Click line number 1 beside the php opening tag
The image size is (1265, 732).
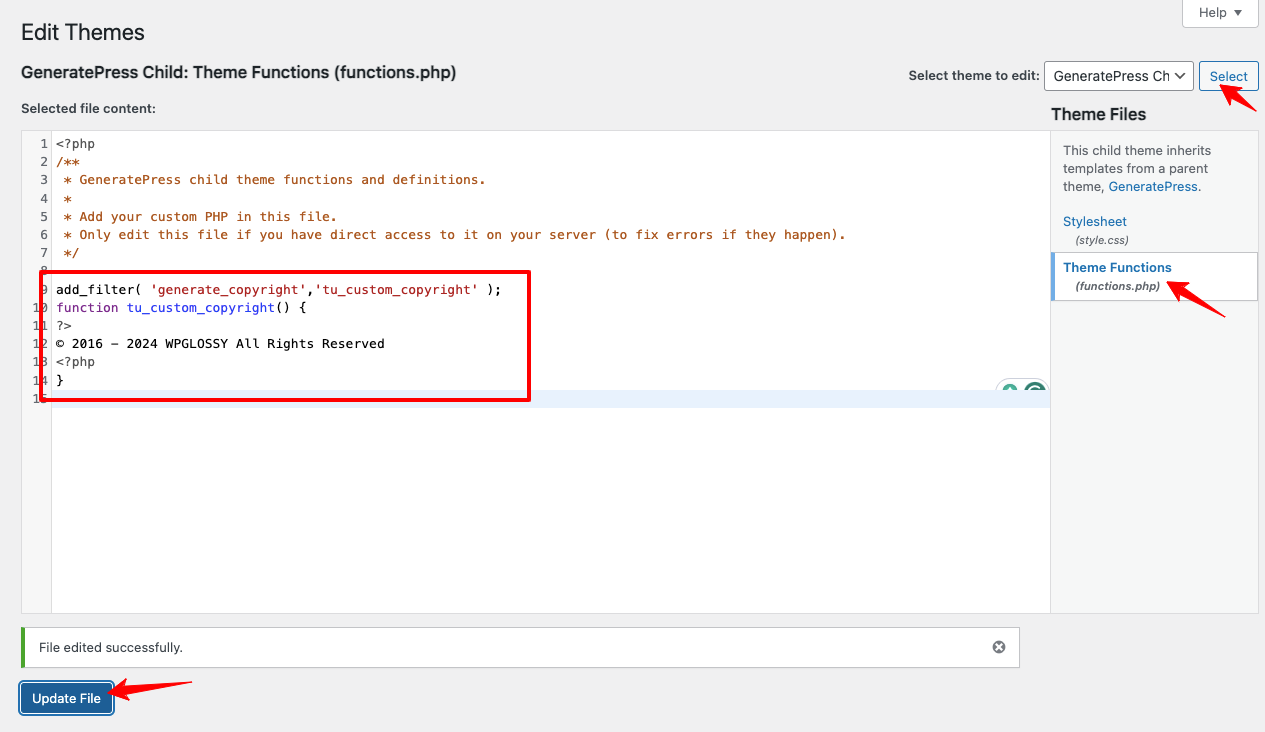point(44,143)
